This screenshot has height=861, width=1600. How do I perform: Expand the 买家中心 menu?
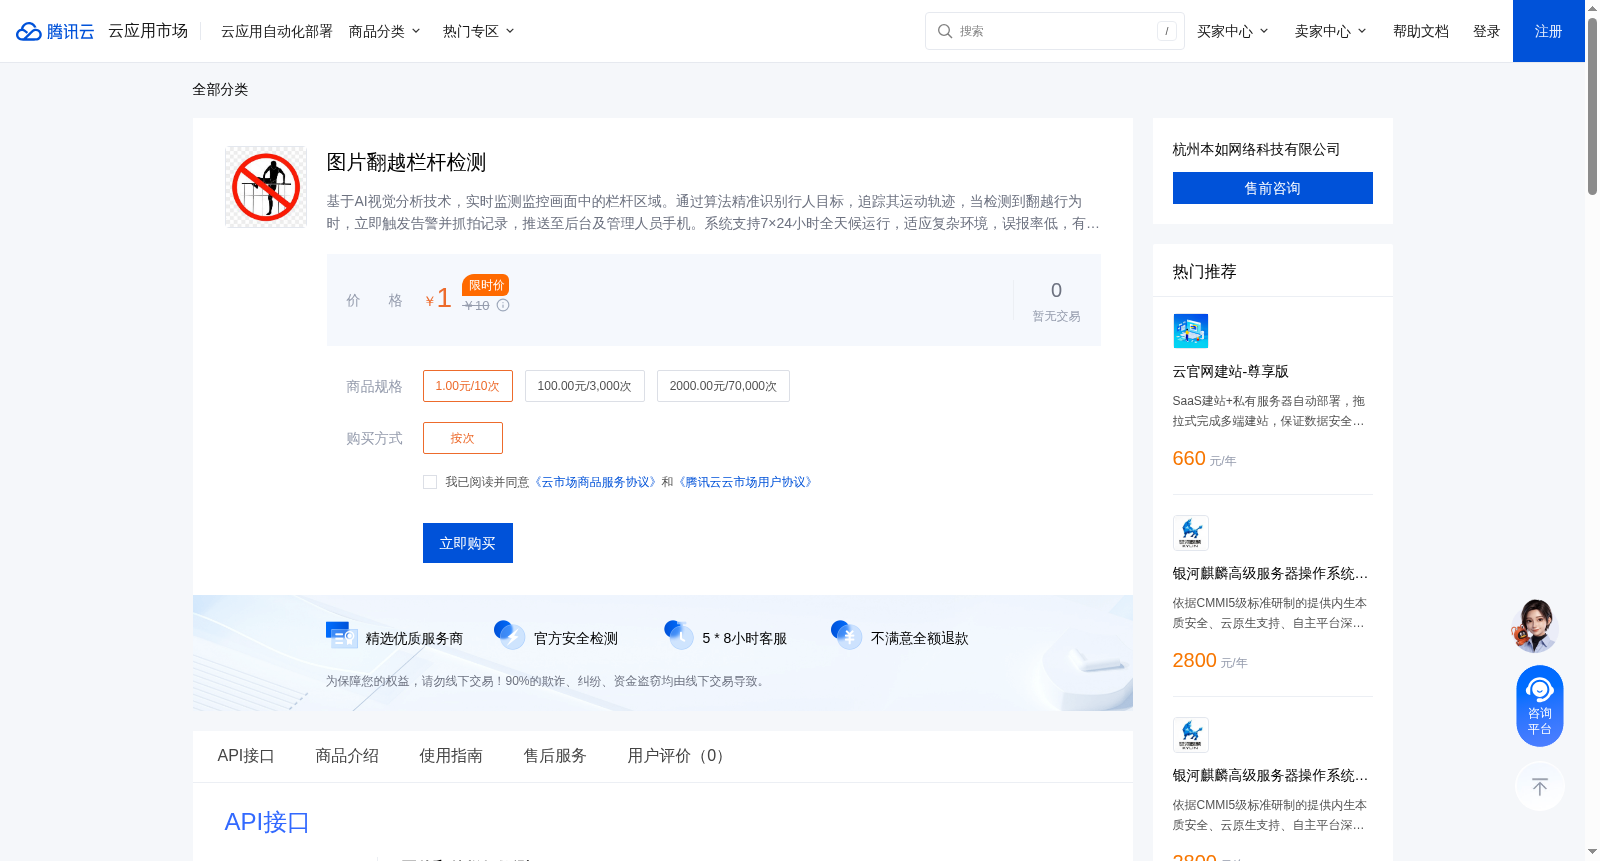click(x=1233, y=31)
